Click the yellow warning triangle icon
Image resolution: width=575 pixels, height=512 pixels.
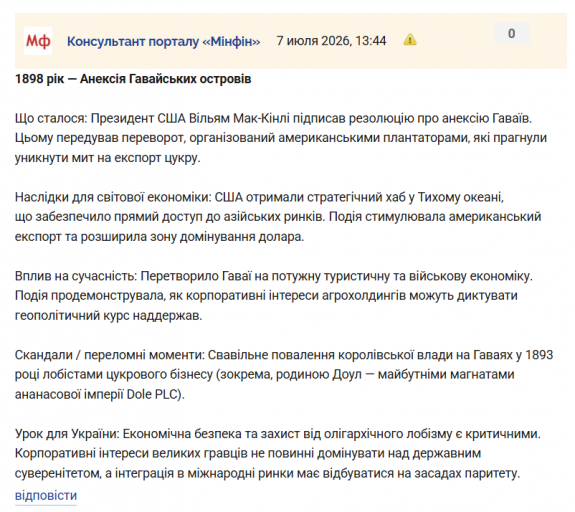[410, 40]
